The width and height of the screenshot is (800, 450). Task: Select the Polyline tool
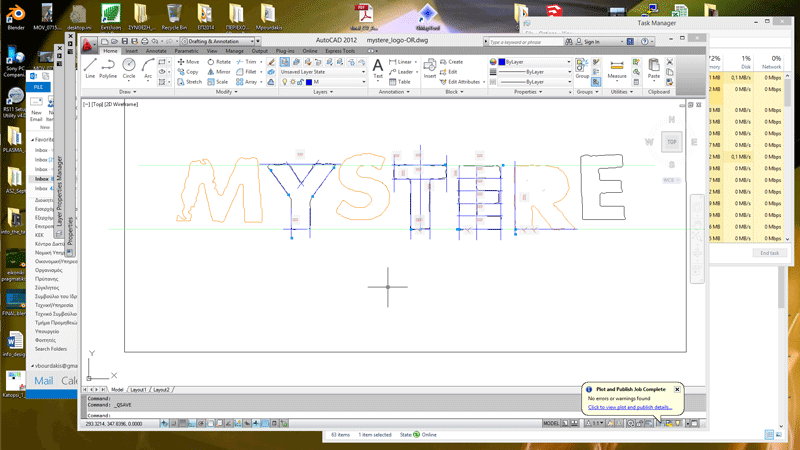coord(108,67)
